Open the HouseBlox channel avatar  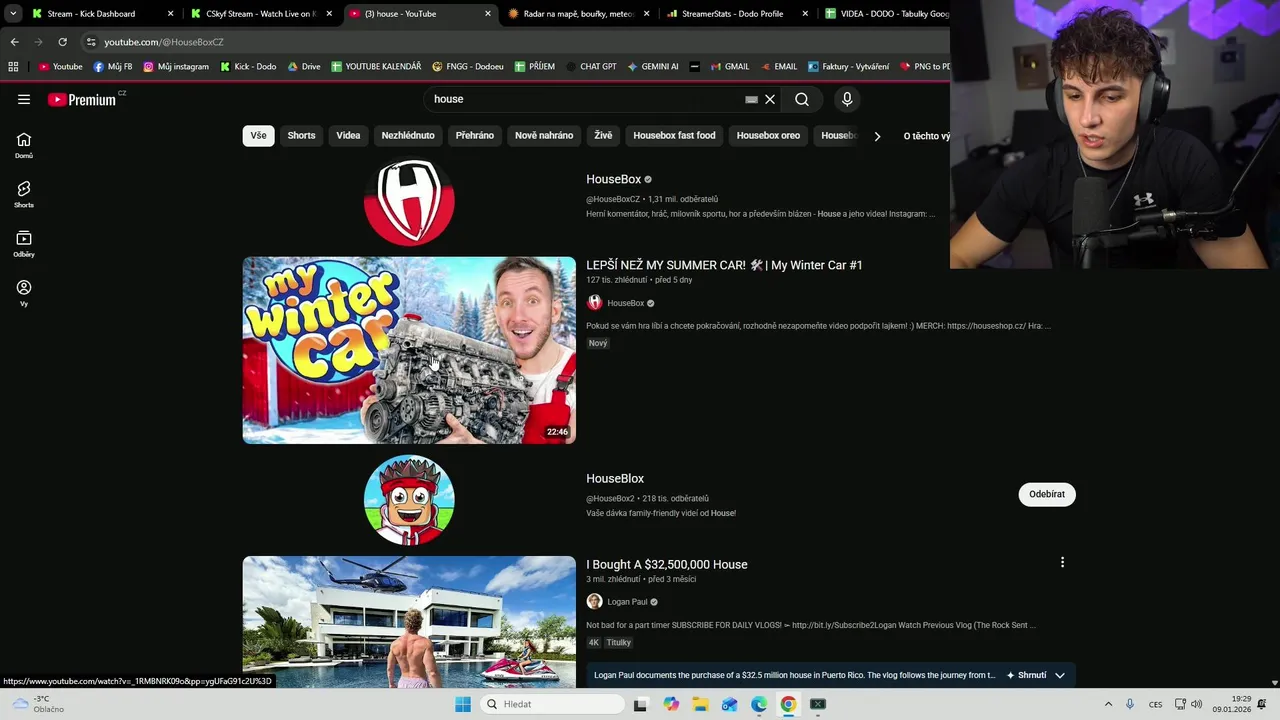(x=409, y=500)
